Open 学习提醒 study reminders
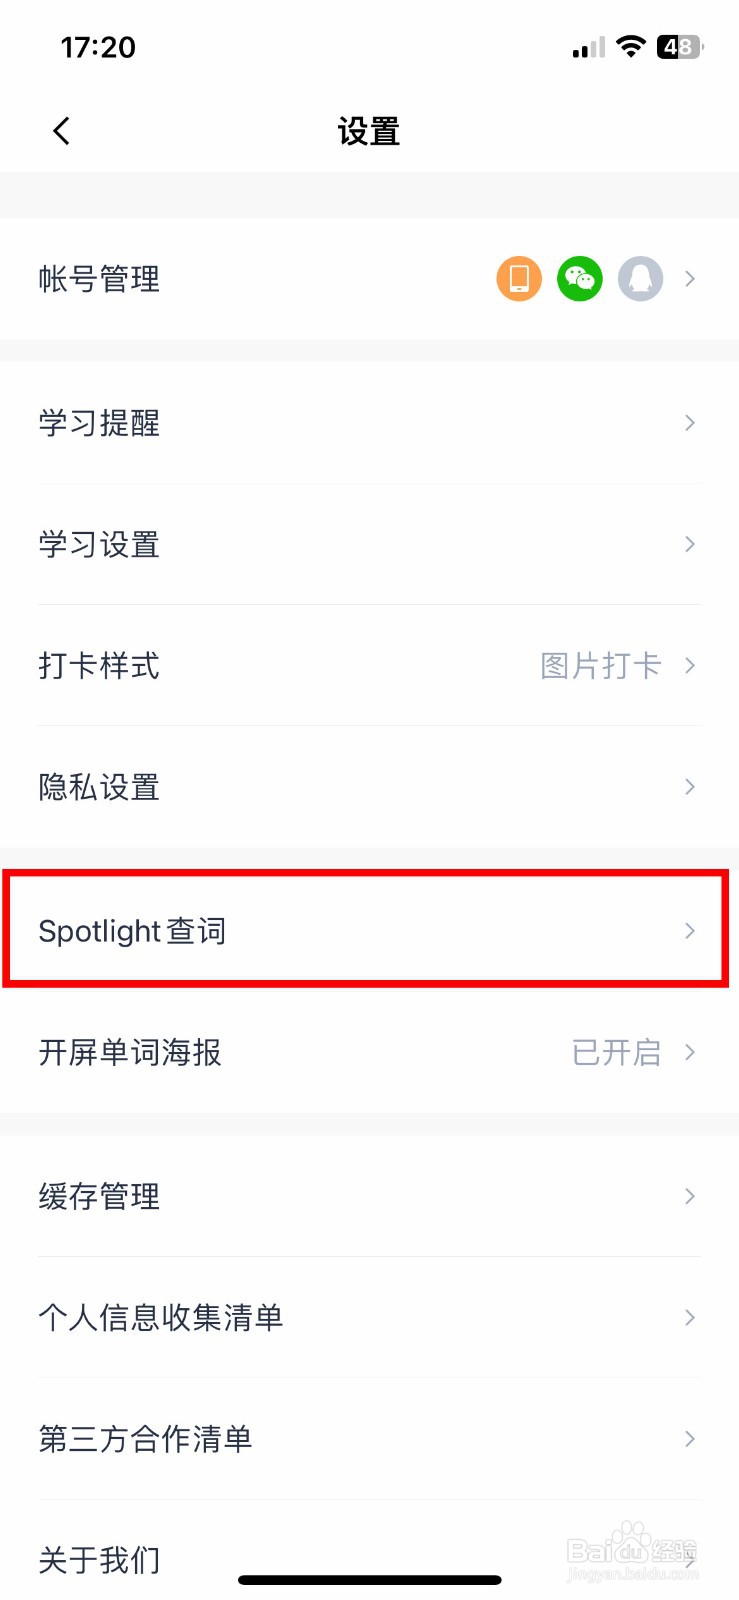Viewport: 739px width, 1600px height. click(x=100, y=423)
